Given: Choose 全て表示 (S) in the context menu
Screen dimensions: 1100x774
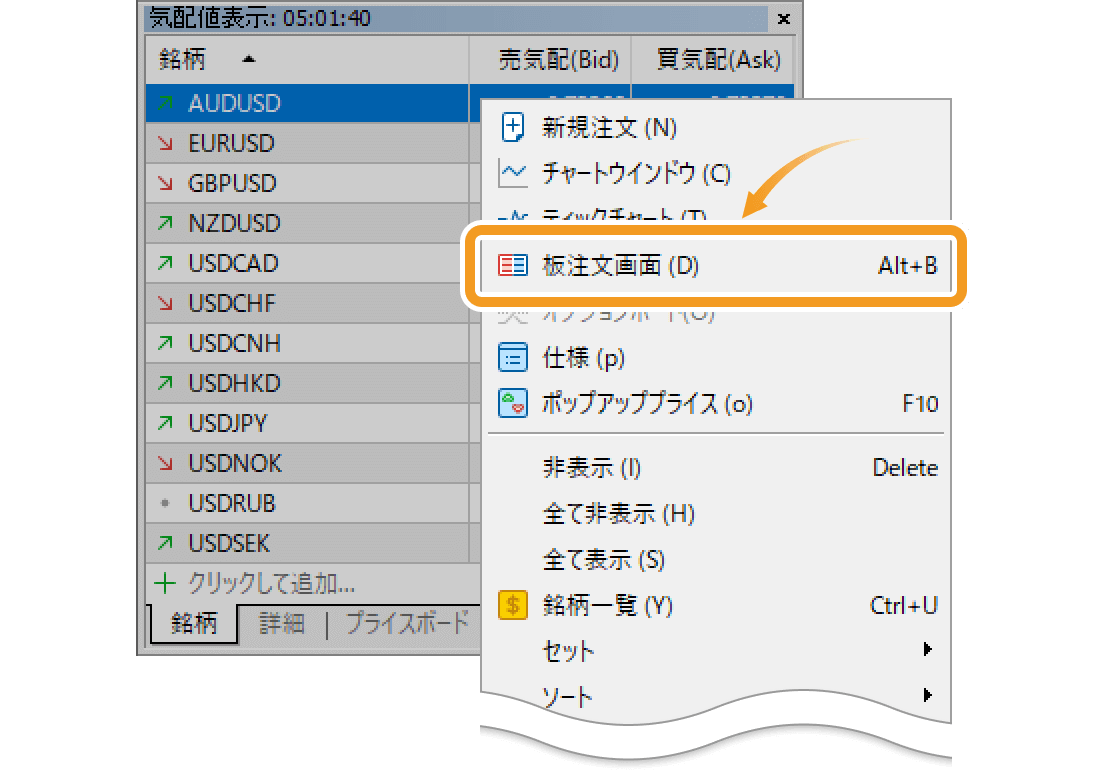Looking at the screenshot, I should [x=716, y=559].
